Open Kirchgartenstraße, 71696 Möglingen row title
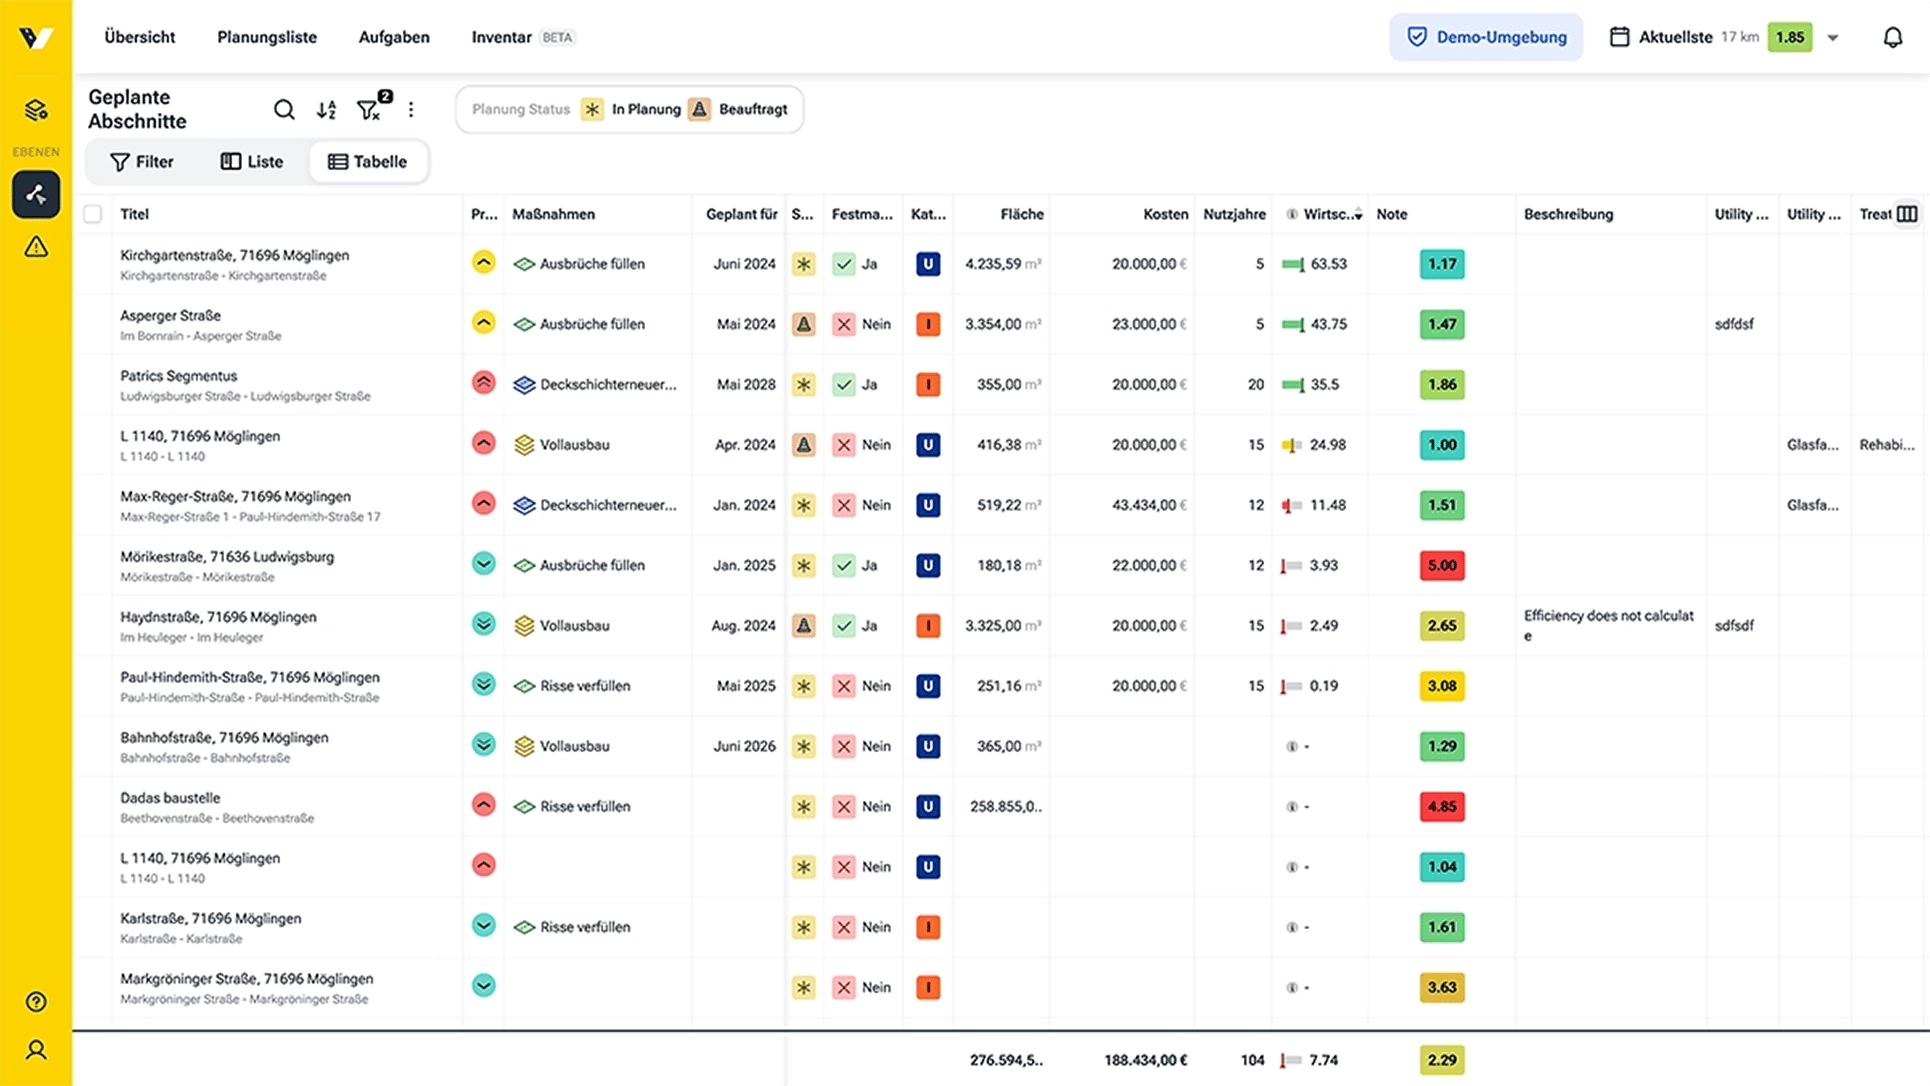 click(x=234, y=255)
